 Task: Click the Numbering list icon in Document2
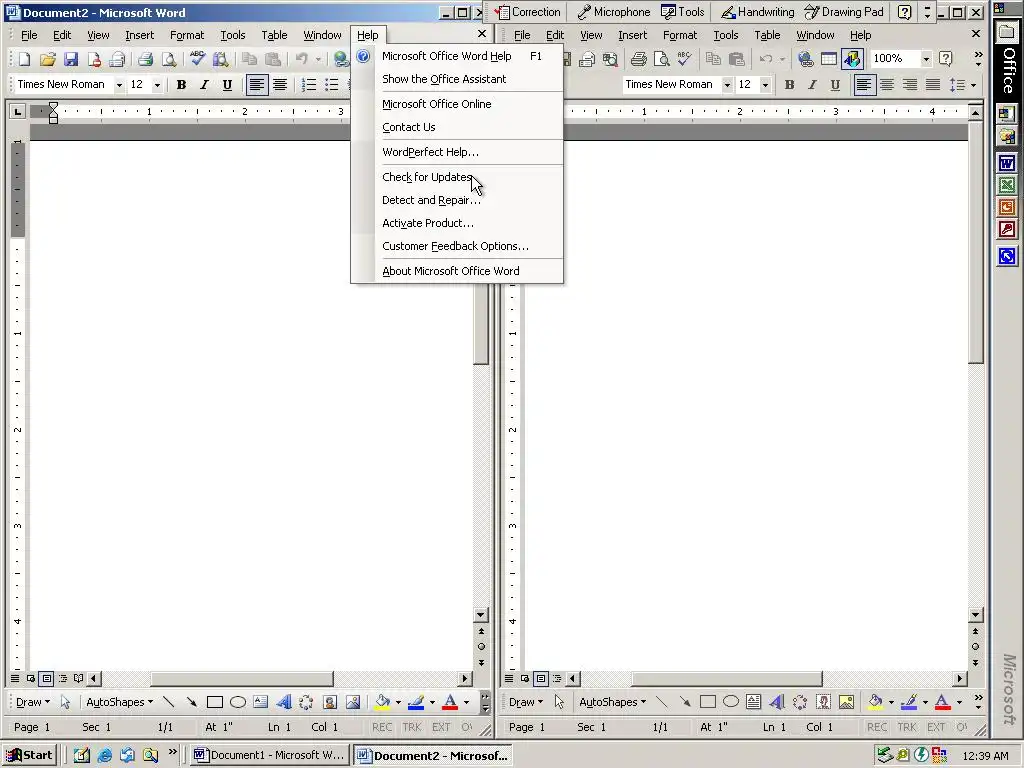[309, 85]
